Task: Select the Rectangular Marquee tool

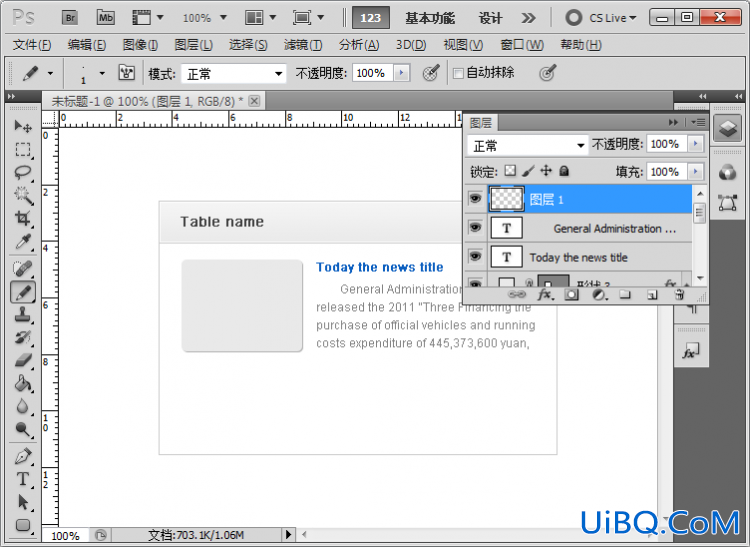Action: pyautogui.click(x=22, y=150)
